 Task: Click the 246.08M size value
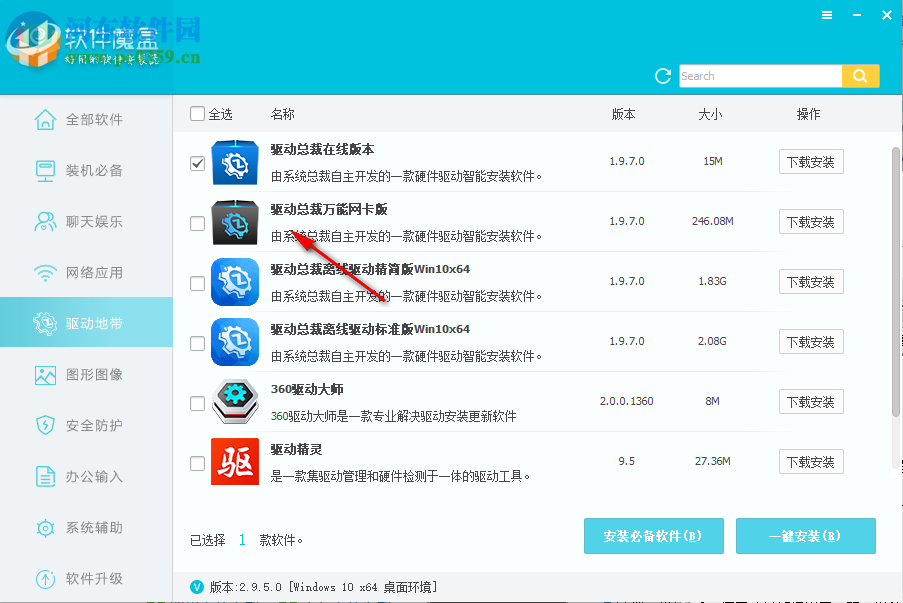click(x=712, y=221)
